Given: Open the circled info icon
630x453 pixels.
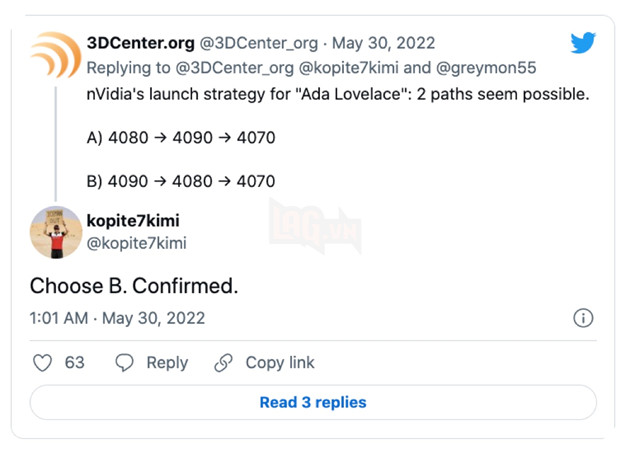Looking at the screenshot, I should (x=583, y=318).
